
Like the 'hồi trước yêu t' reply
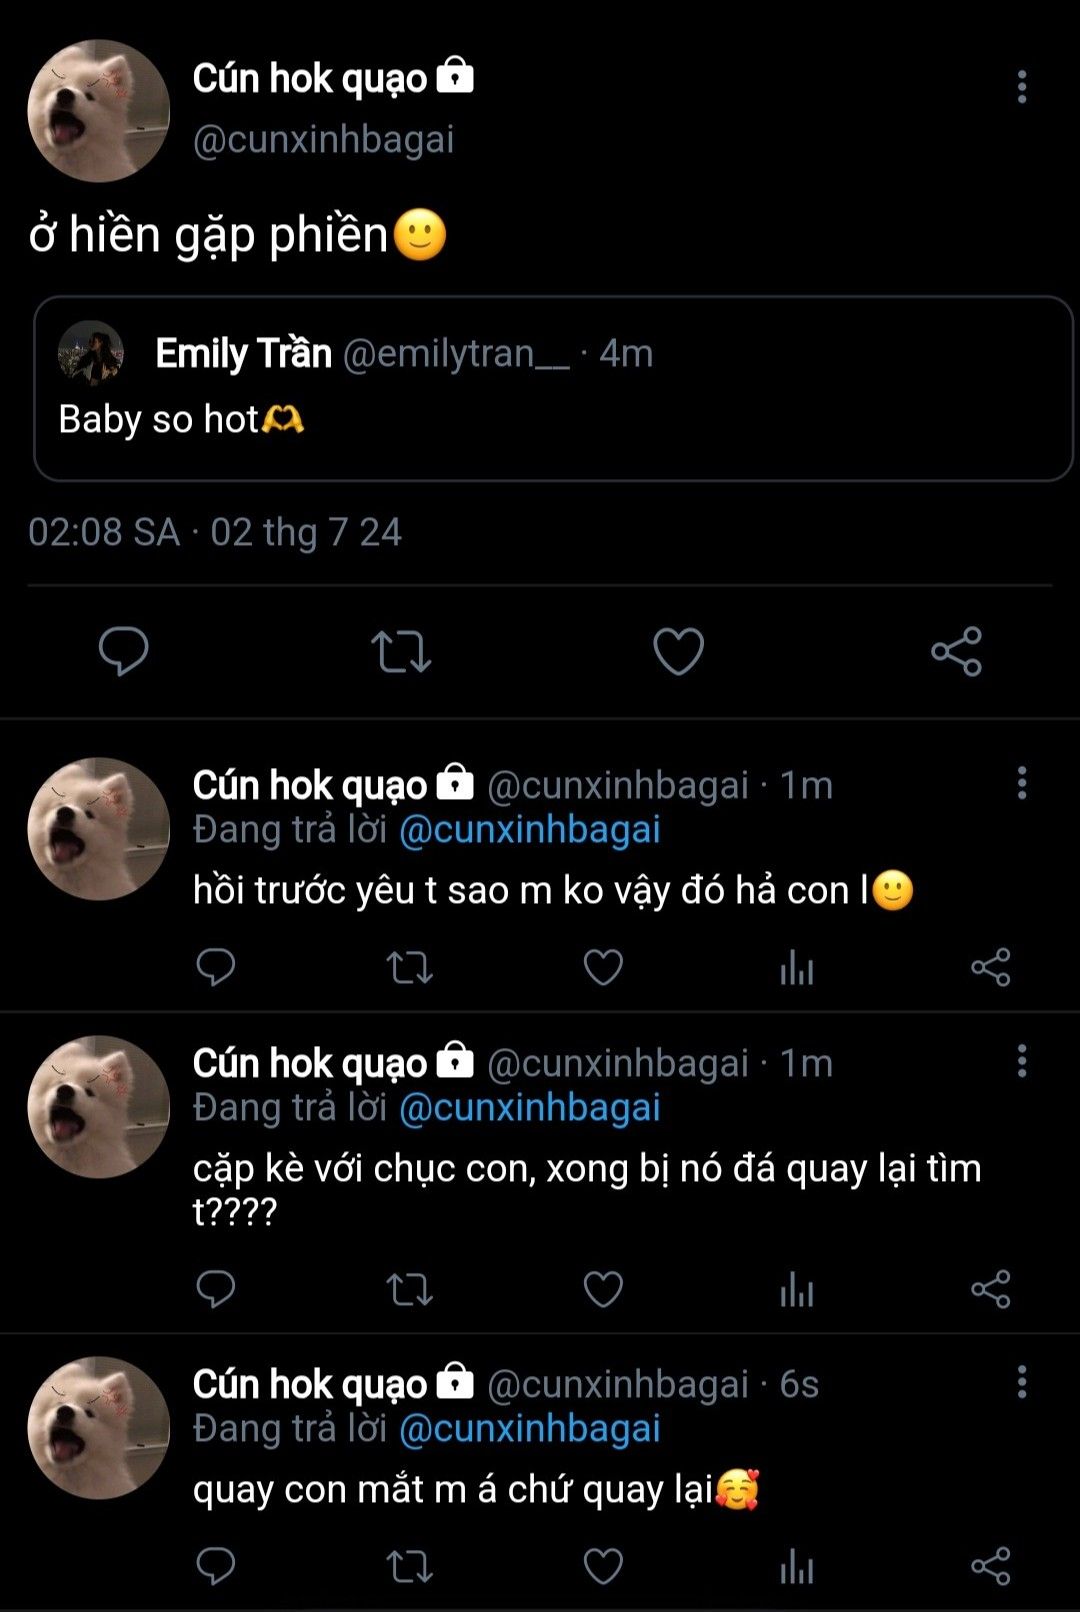pyautogui.click(x=603, y=967)
